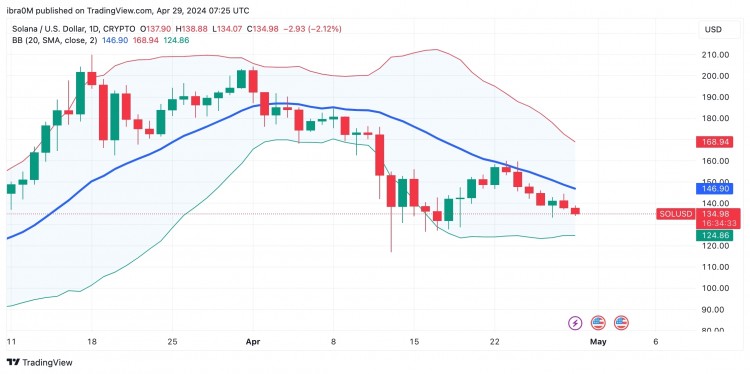750x374 pixels.
Task: Open the first US flag economic event
Action: (598, 323)
